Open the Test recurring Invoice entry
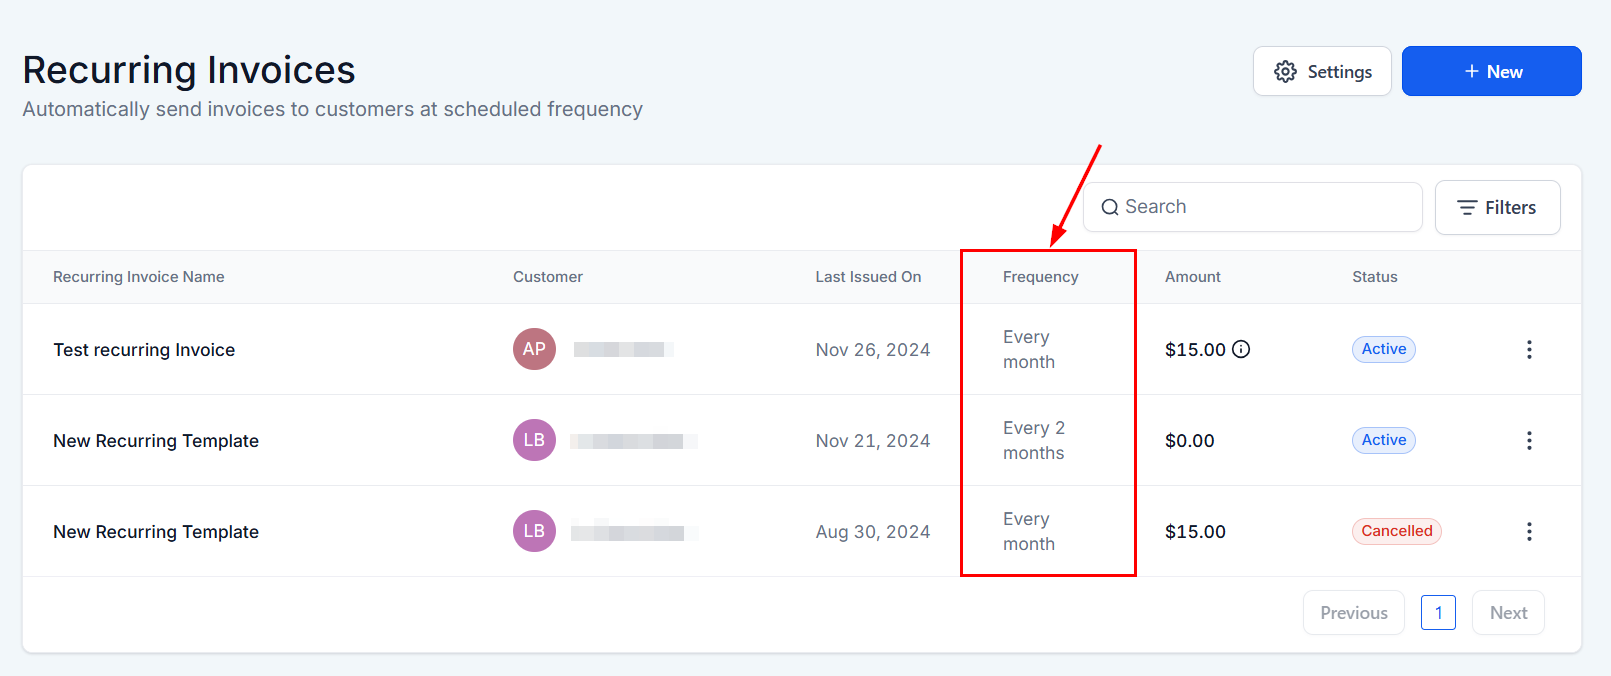 [x=144, y=350]
